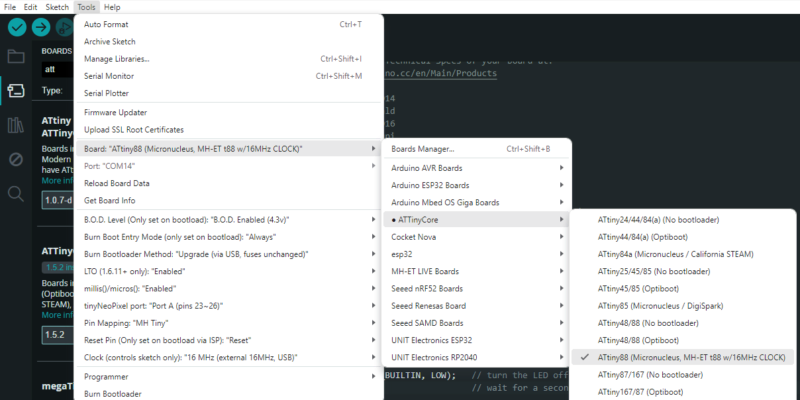
Task: Select ATtiny45/85 (Optiboot) board option
Action: tap(638, 288)
